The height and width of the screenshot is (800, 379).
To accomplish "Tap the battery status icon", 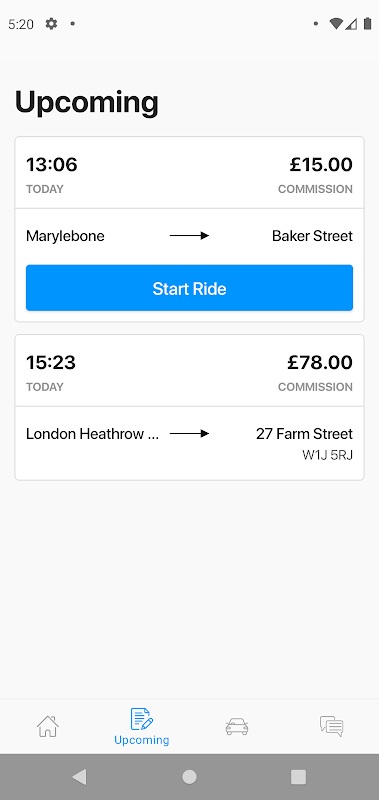I will coord(367,23).
